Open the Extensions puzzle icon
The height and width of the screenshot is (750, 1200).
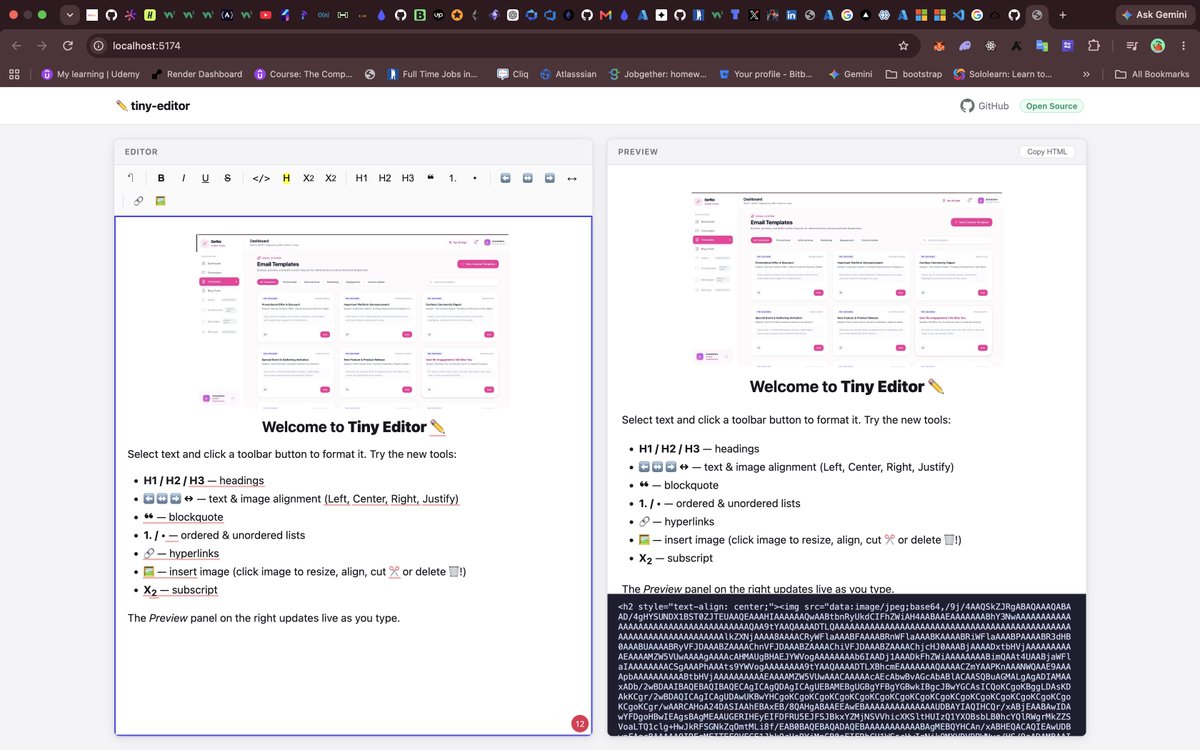pos(1093,46)
